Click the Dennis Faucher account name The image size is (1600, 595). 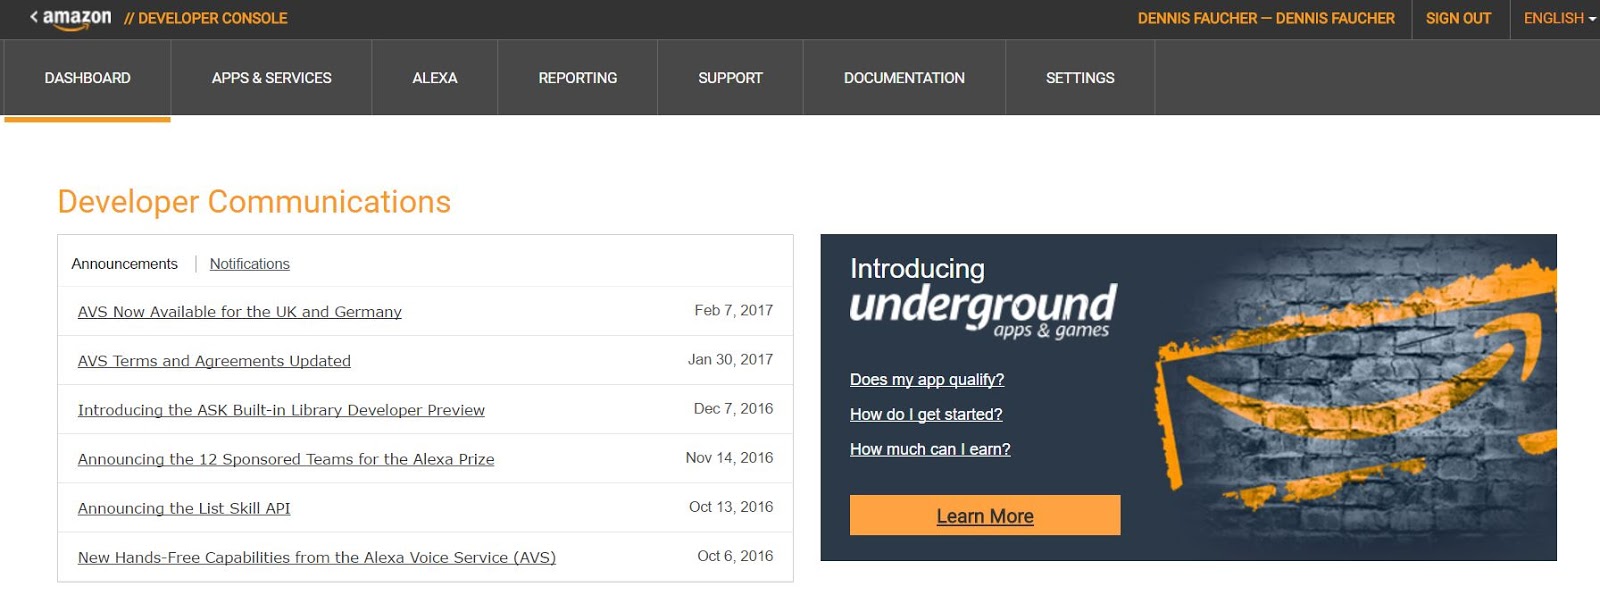point(1266,18)
